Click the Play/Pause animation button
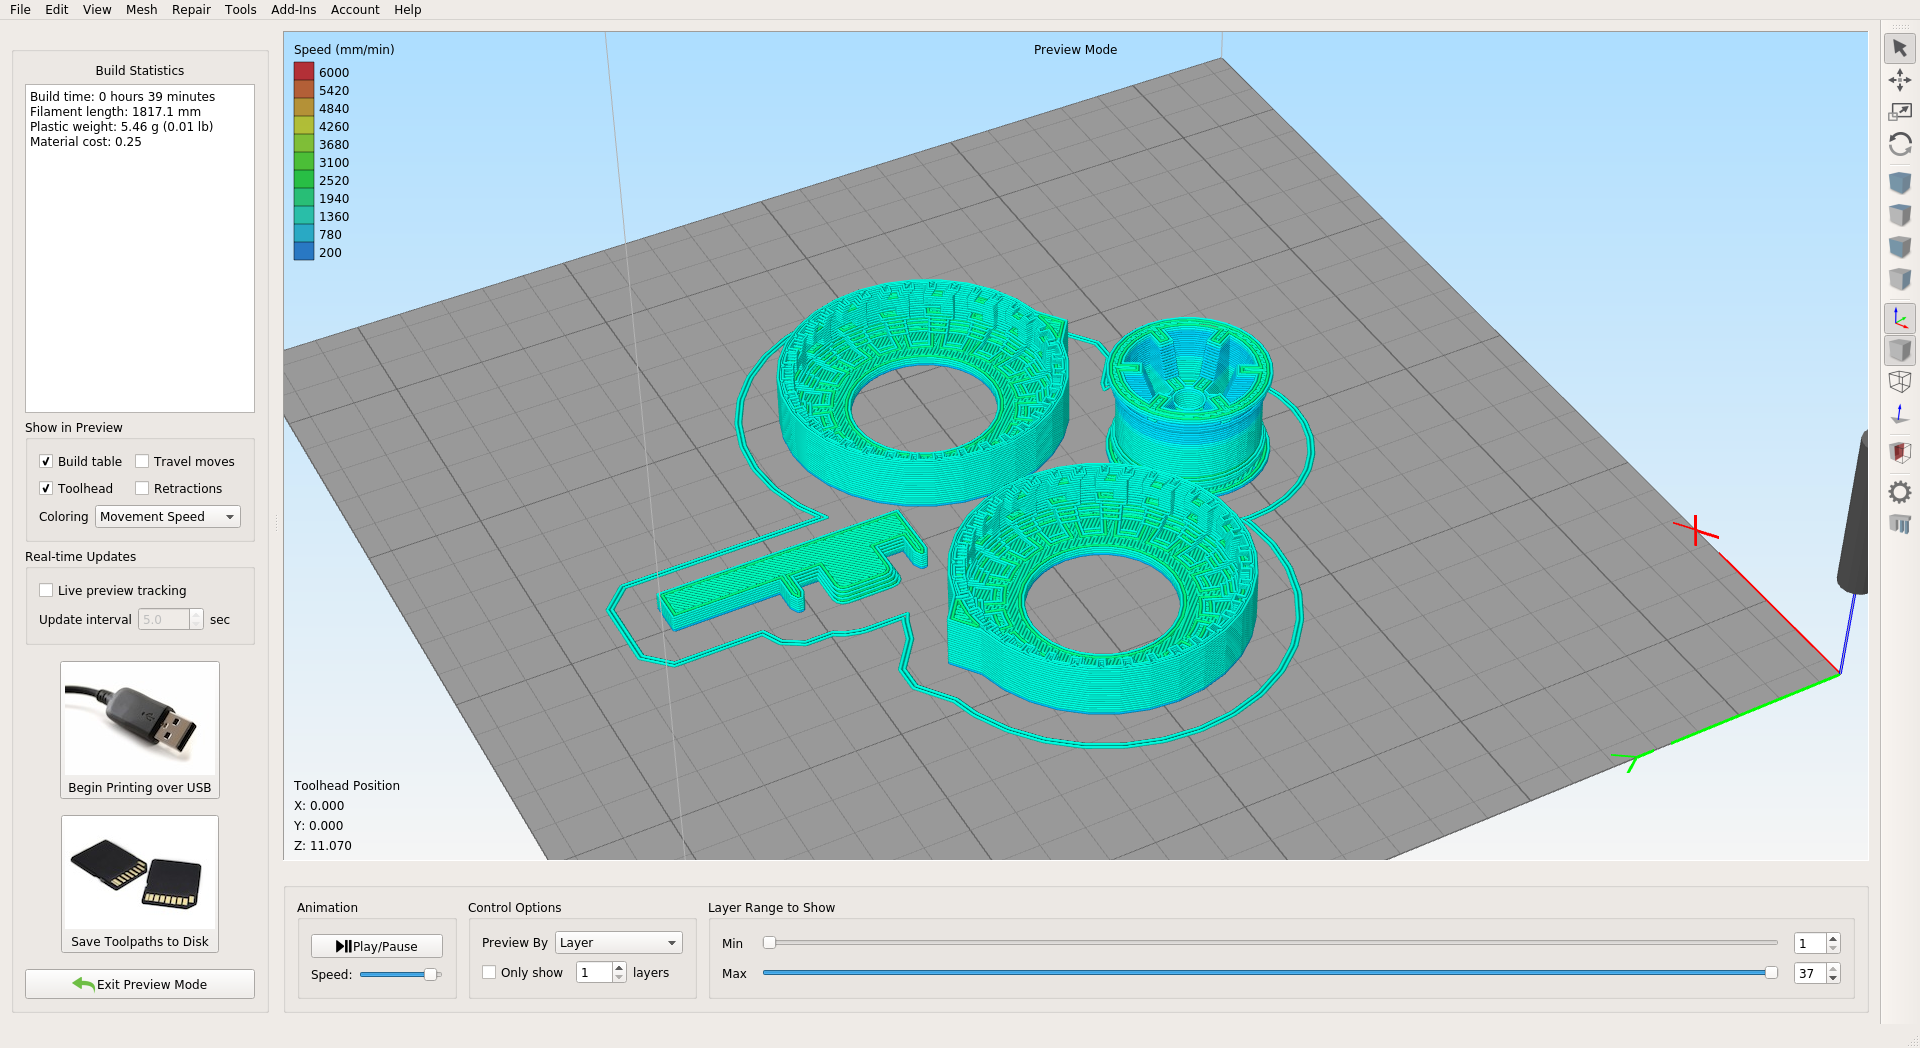 coord(377,946)
